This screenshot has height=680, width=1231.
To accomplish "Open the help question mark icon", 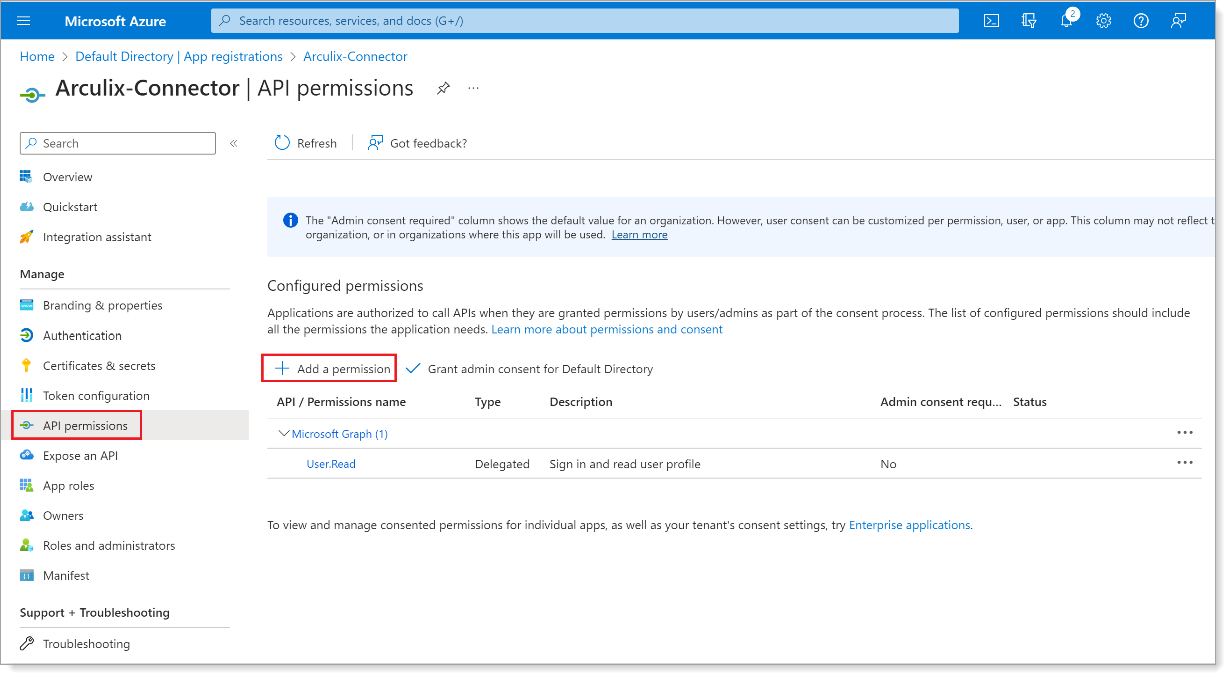I will [x=1141, y=20].
